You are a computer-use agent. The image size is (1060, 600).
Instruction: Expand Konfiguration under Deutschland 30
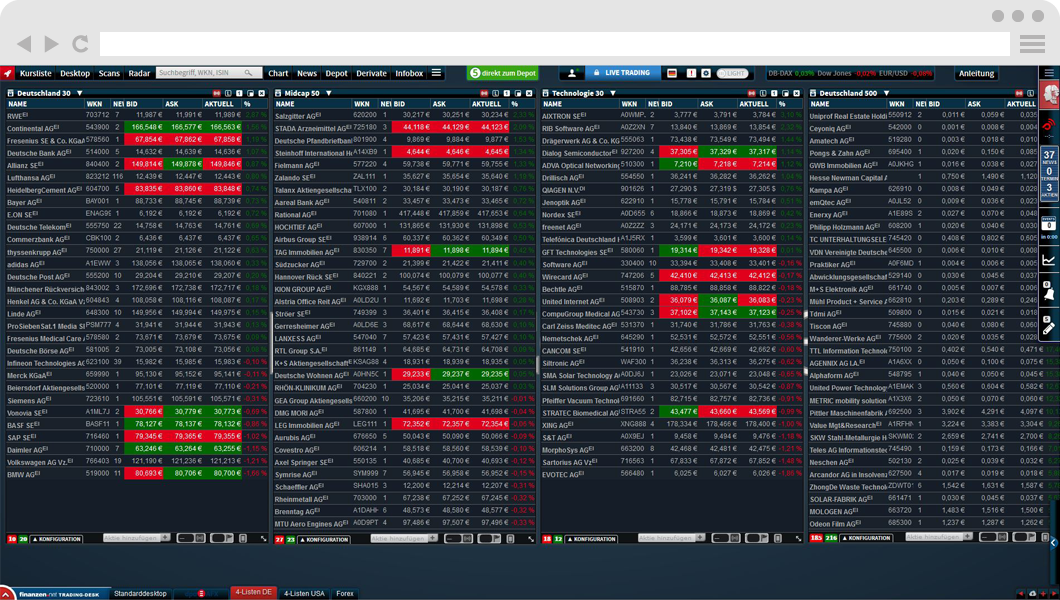(x=57, y=539)
